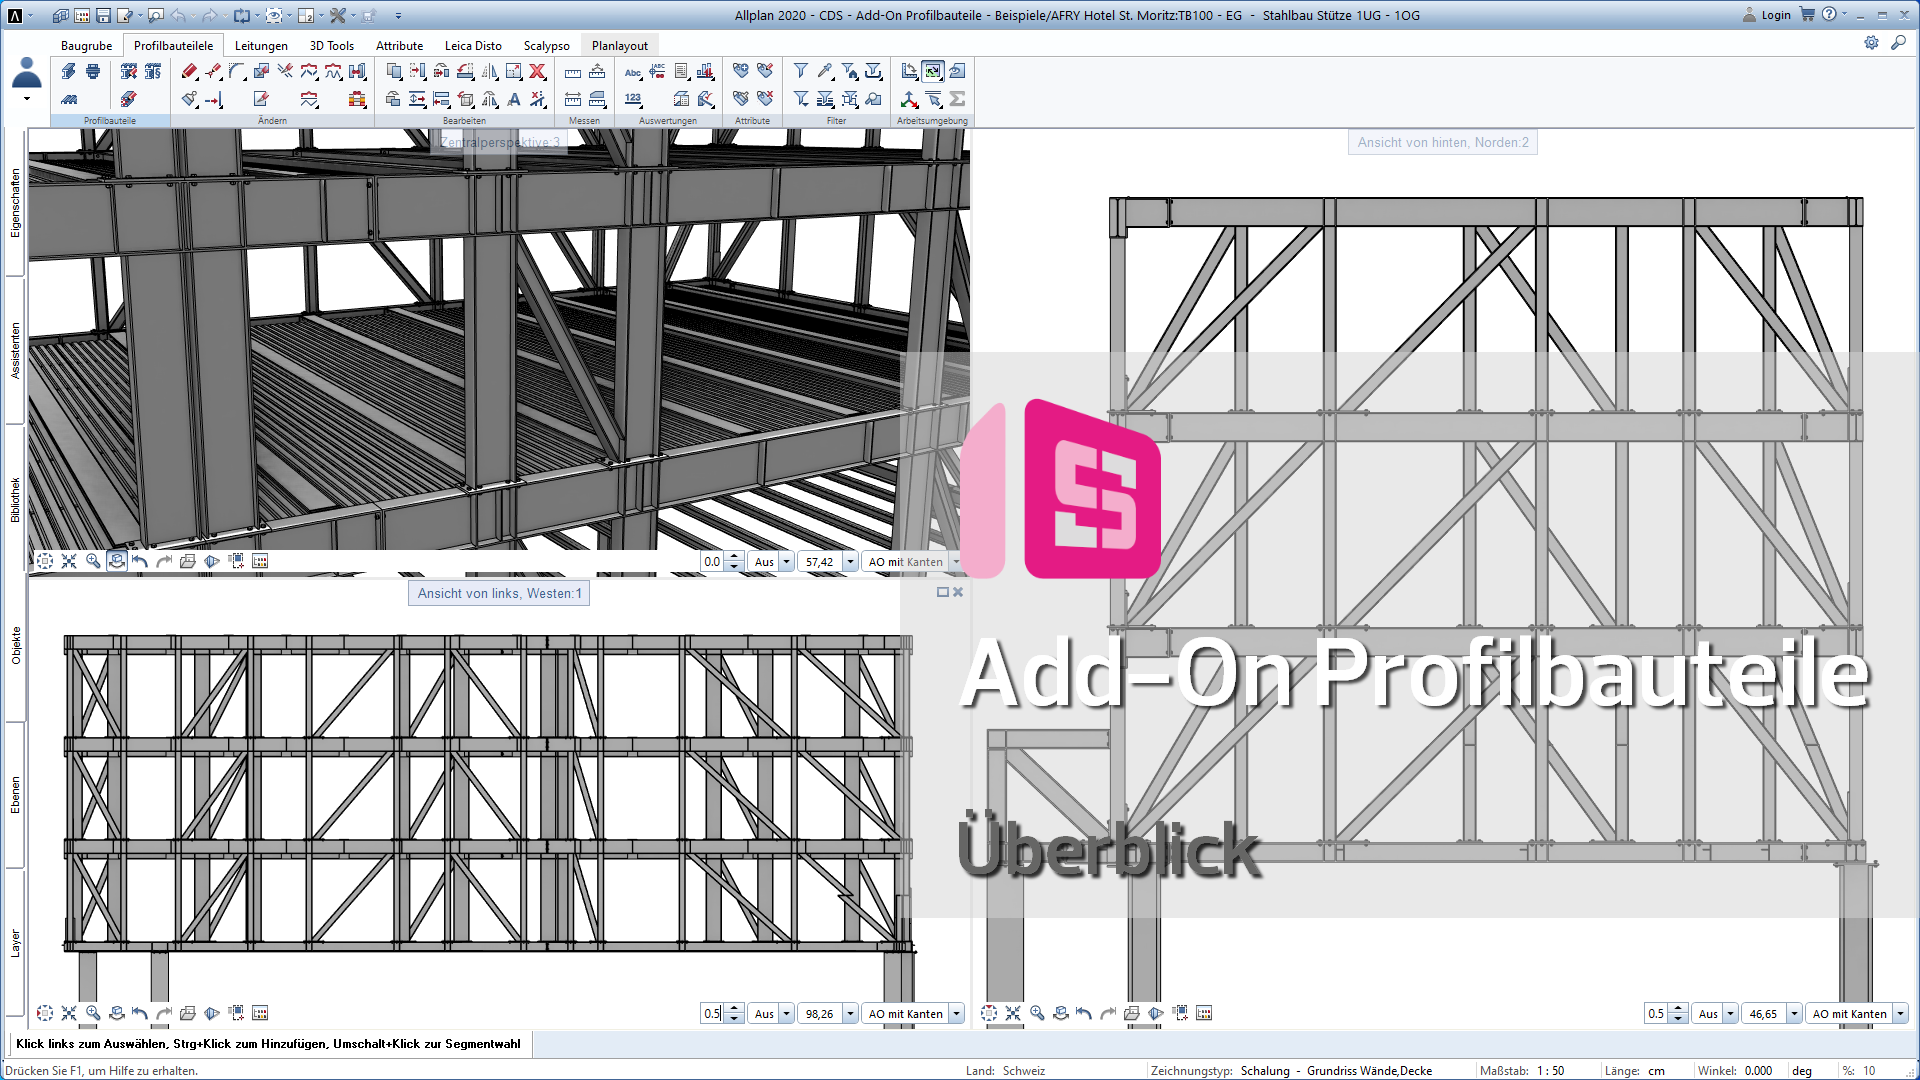1920x1080 pixels.
Task: Open the 'Aus' dropdown in perspective viewport
Action: point(786,562)
